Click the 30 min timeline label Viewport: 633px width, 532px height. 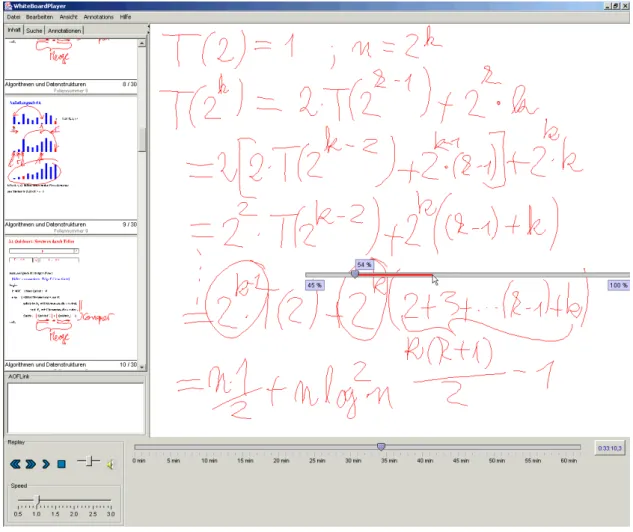(x=353, y=461)
